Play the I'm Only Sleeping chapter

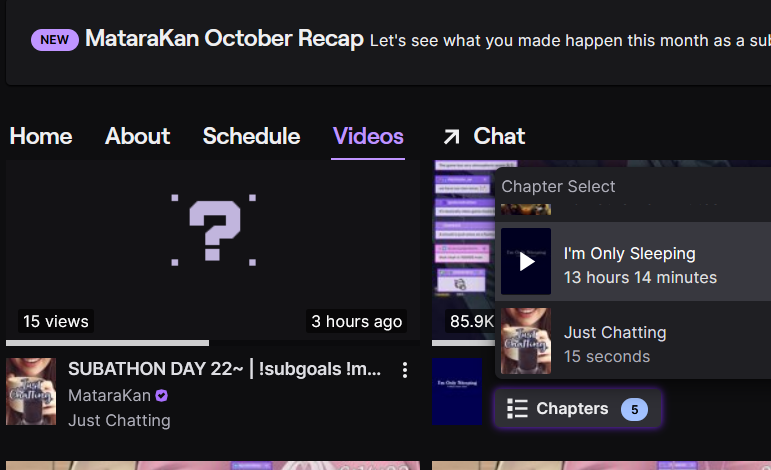[526, 262]
